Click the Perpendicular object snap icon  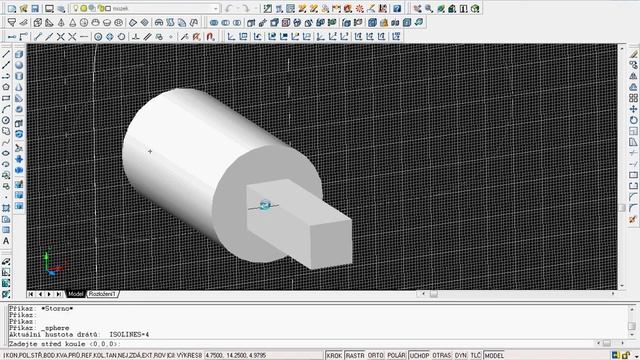pyautogui.click(x=136, y=36)
